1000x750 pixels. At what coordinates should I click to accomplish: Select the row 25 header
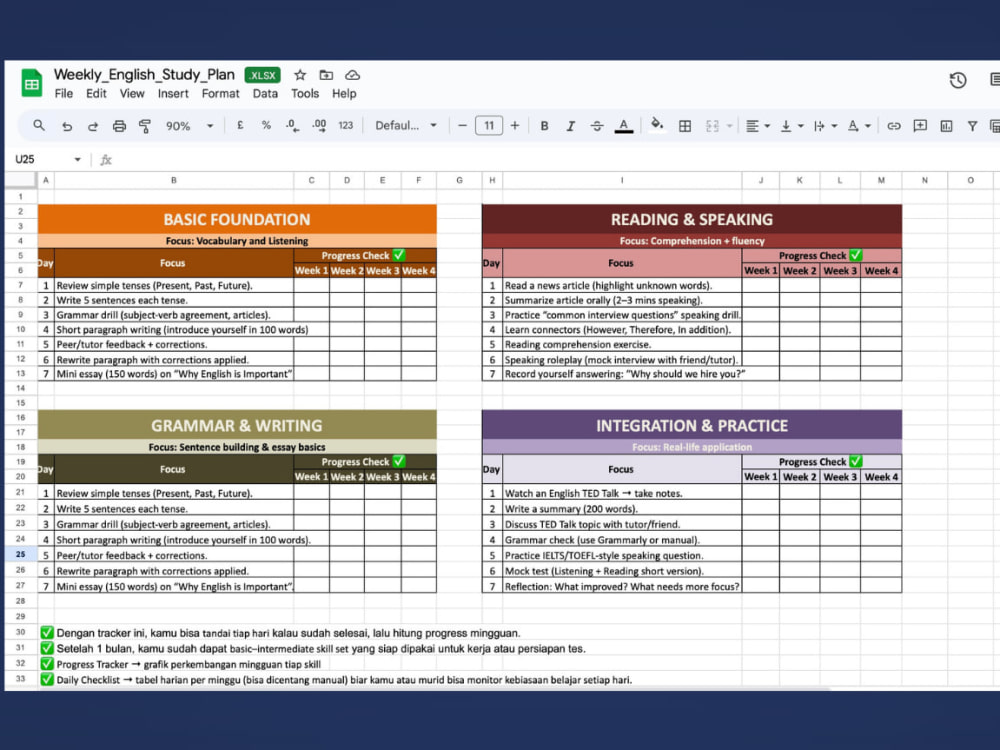click(x=20, y=554)
